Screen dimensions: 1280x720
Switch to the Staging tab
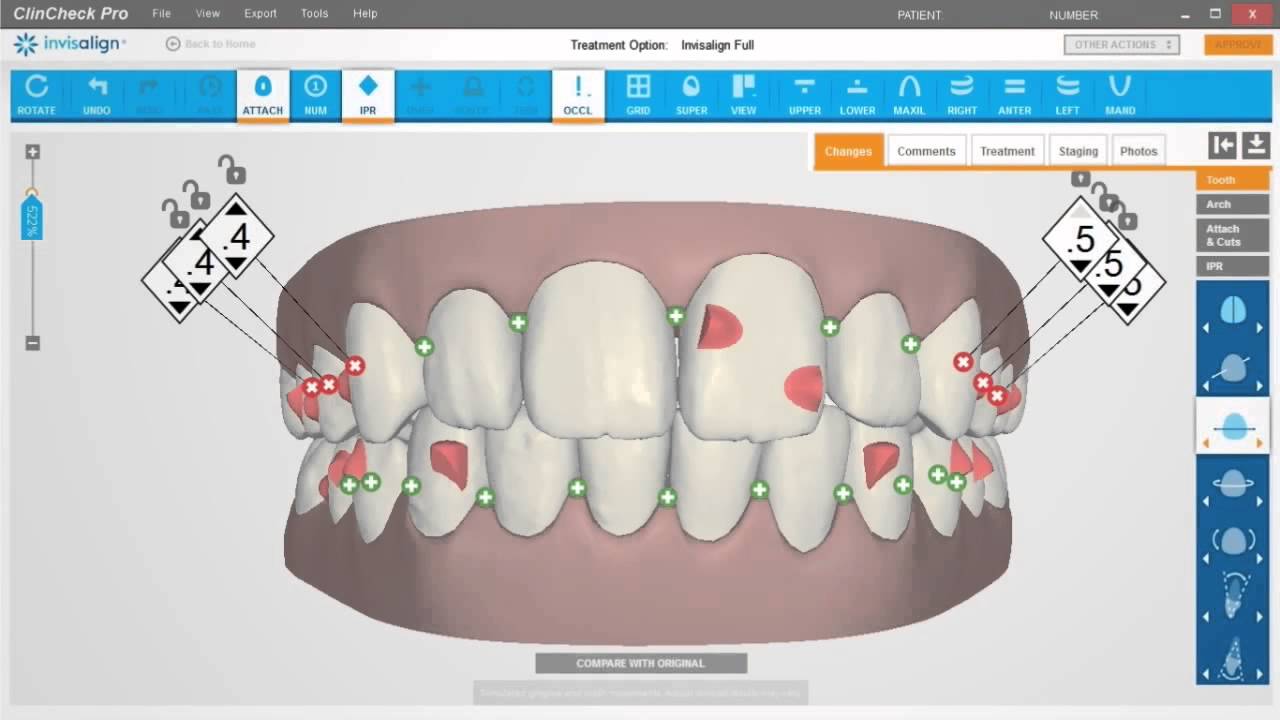[x=1078, y=151]
